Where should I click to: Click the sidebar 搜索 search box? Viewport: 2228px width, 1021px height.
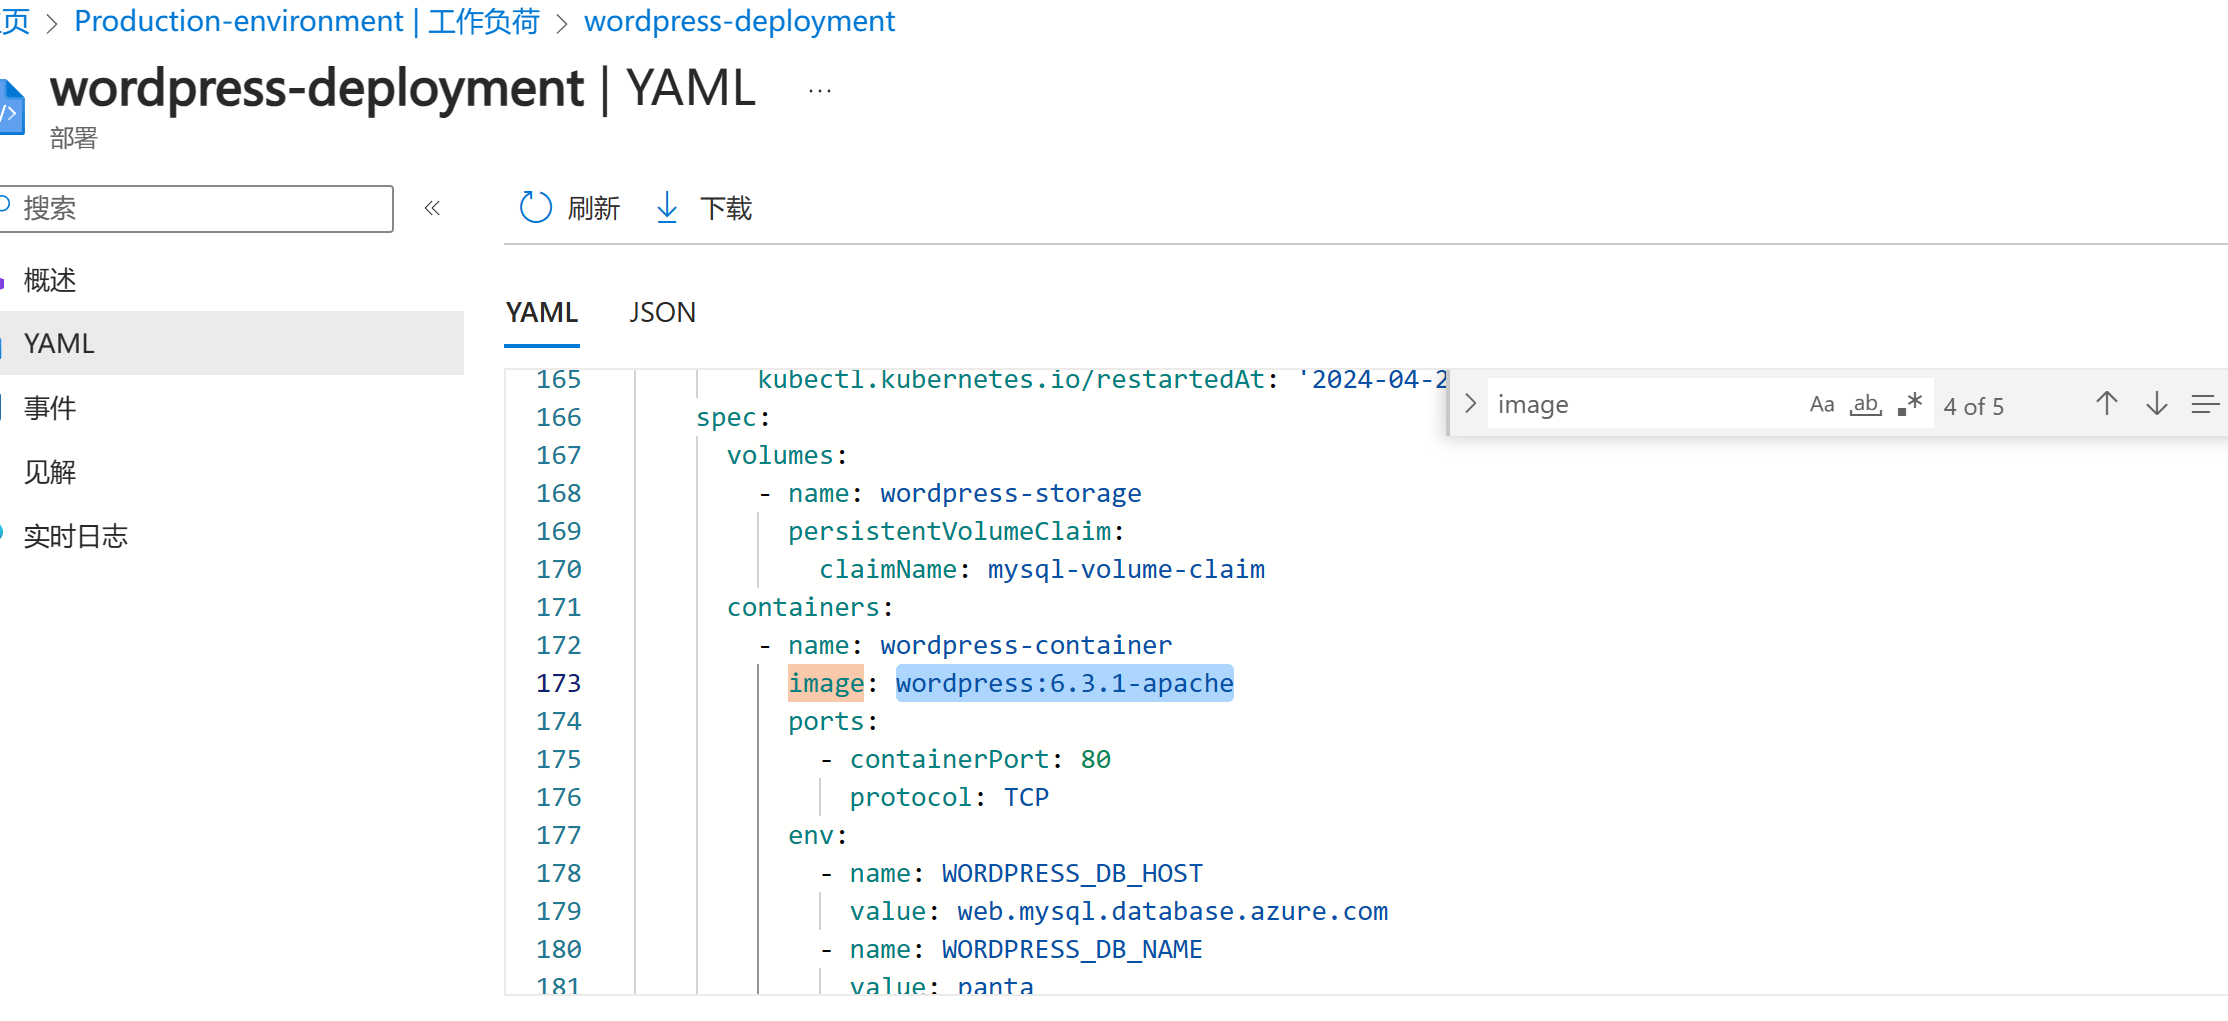pyautogui.click(x=196, y=208)
